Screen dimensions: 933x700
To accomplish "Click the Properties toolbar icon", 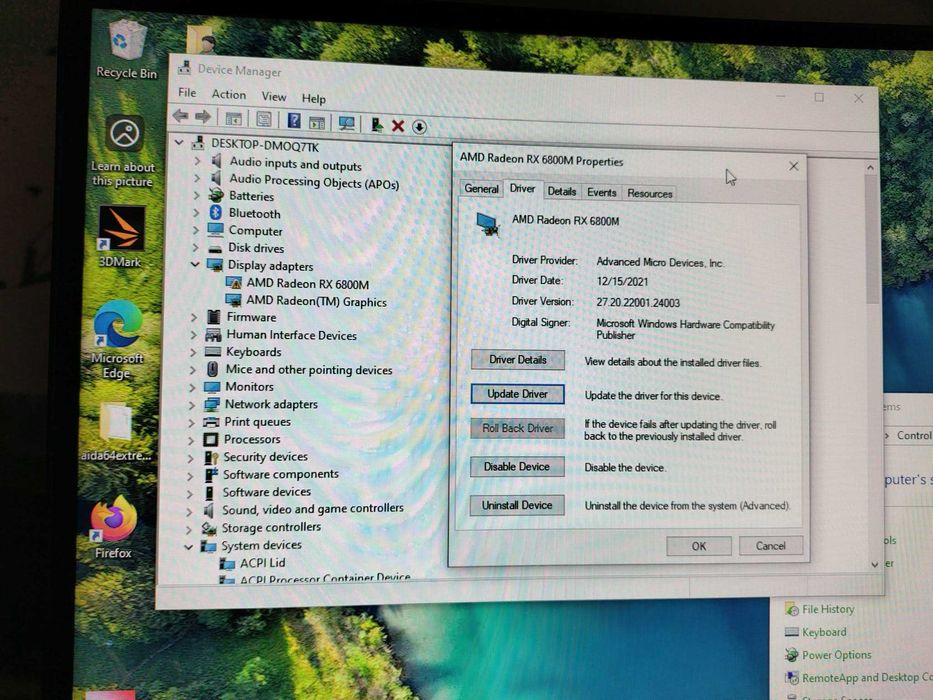I will (x=263, y=120).
